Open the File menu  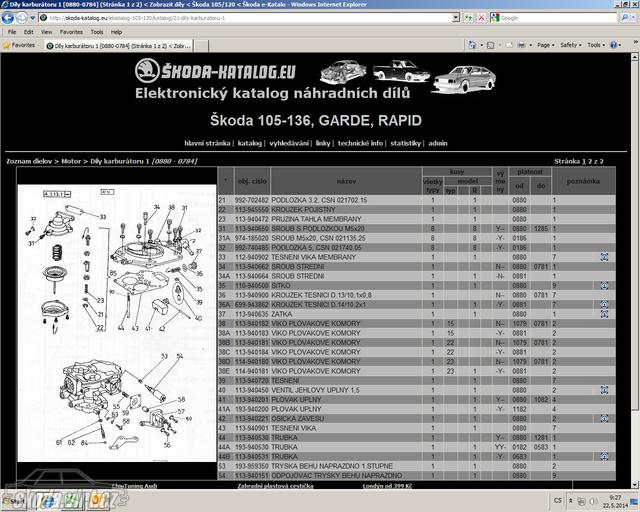click(x=12, y=32)
